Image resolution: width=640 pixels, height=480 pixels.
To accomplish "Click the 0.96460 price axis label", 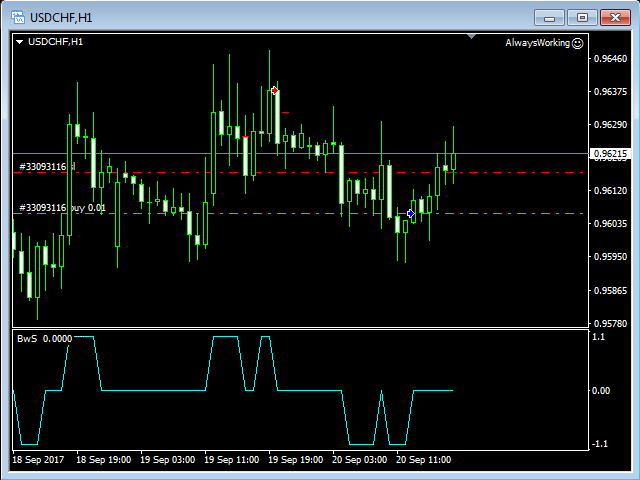I will click(x=609, y=59).
